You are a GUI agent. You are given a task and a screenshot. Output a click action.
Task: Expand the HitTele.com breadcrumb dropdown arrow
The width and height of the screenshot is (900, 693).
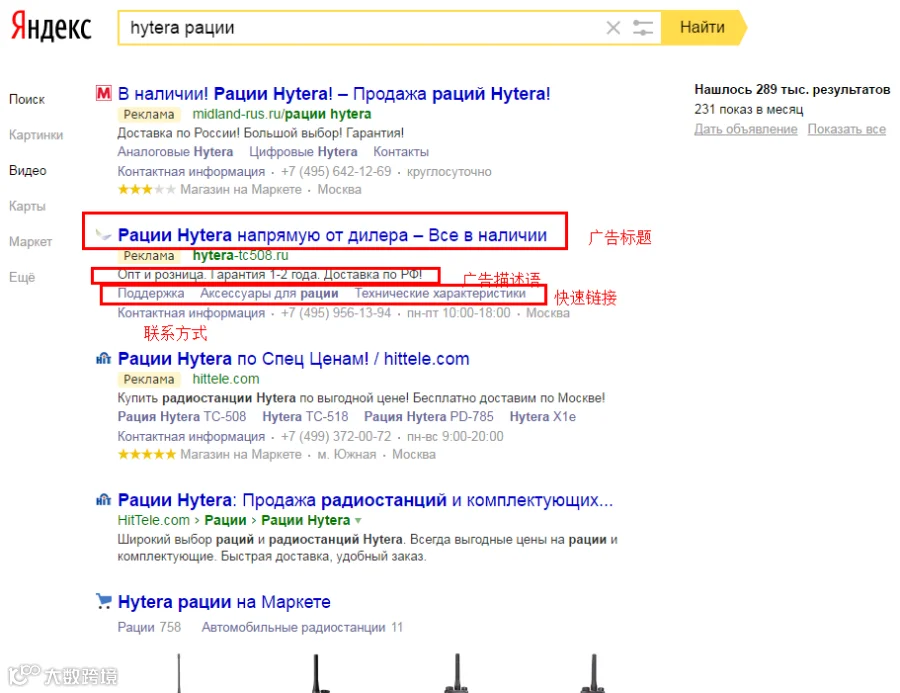(358, 521)
